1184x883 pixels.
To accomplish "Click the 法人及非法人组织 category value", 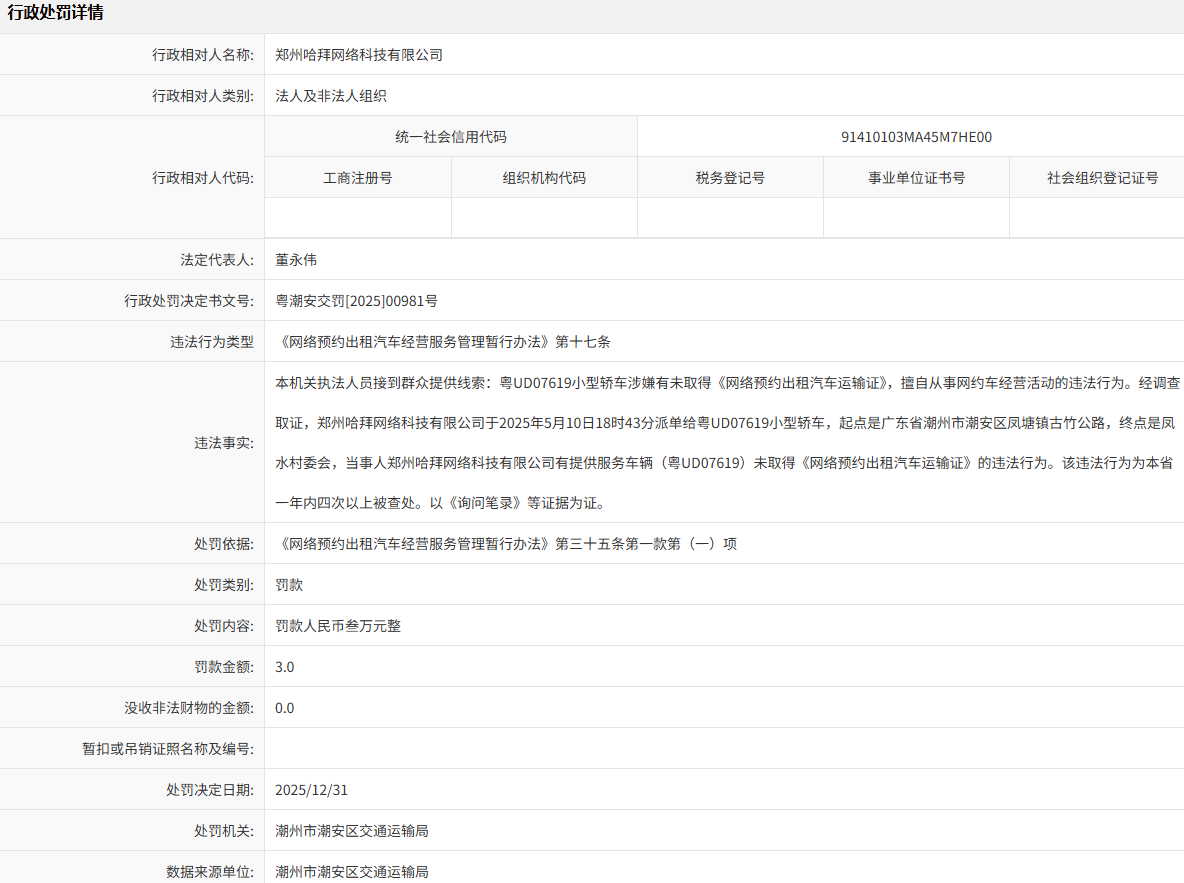I will click(x=331, y=96).
